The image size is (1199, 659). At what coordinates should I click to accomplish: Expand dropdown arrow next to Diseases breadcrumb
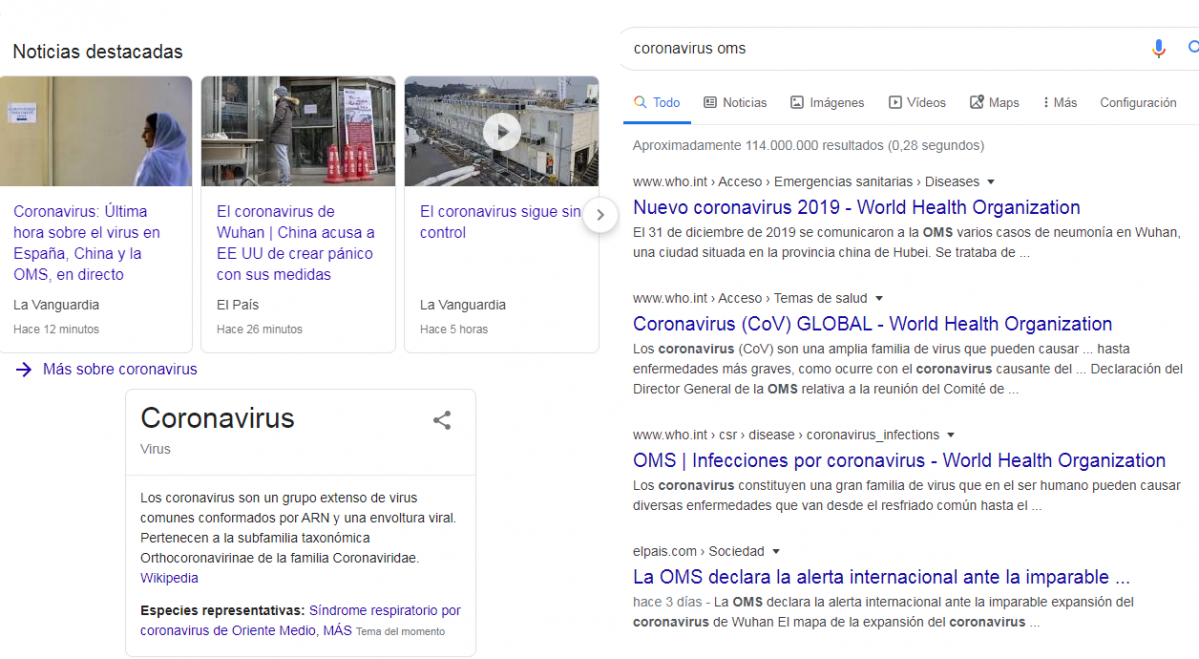click(991, 182)
